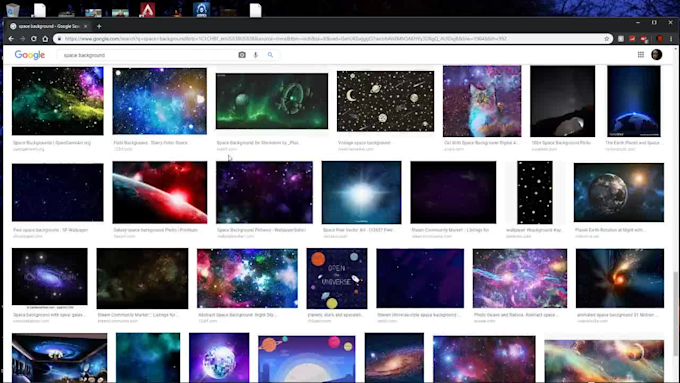This screenshot has width=680, height=383.
Task: Go back with the browser back arrow
Action: click(11, 39)
